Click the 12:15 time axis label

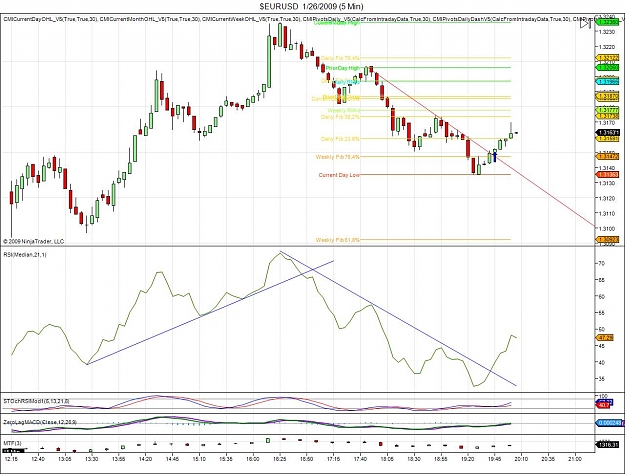tap(11, 459)
